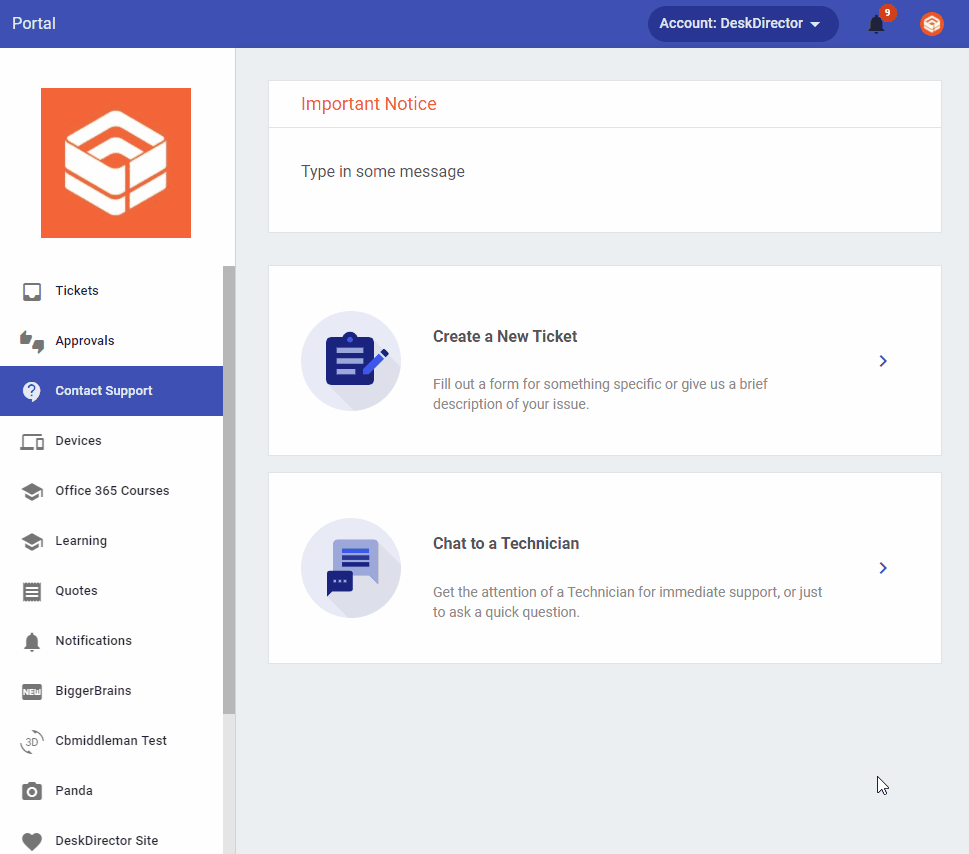Click the DeskDirector Site heart icon
This screenshot has height=854, width=969.
coord(32,842)
